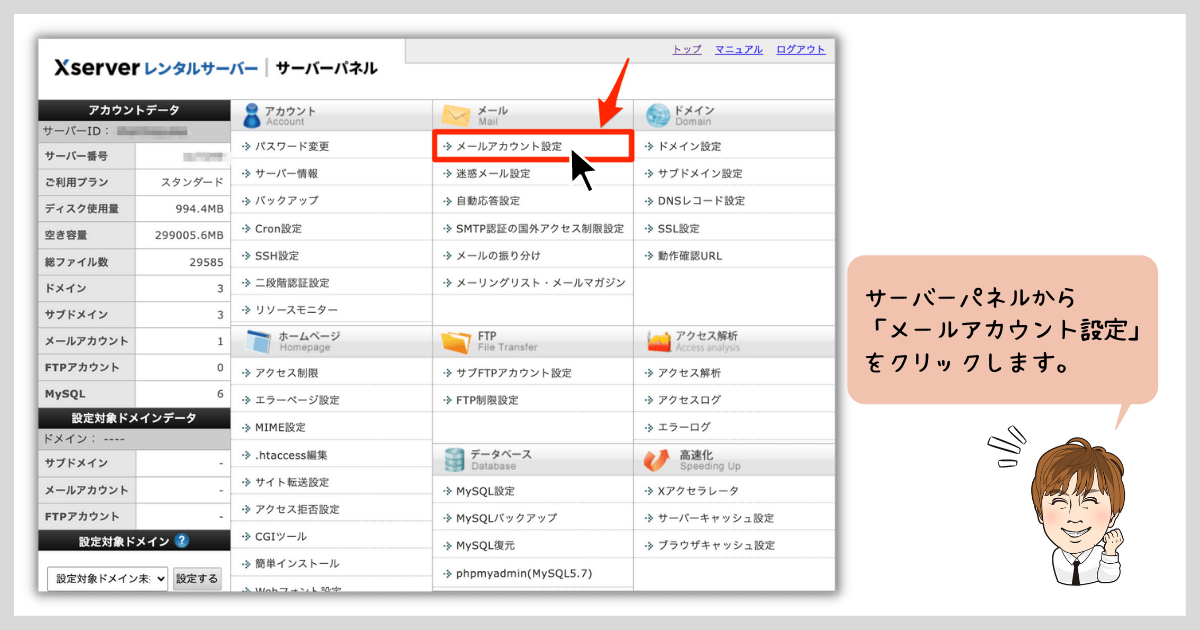Click the ログアウト link

coord(800,50)
